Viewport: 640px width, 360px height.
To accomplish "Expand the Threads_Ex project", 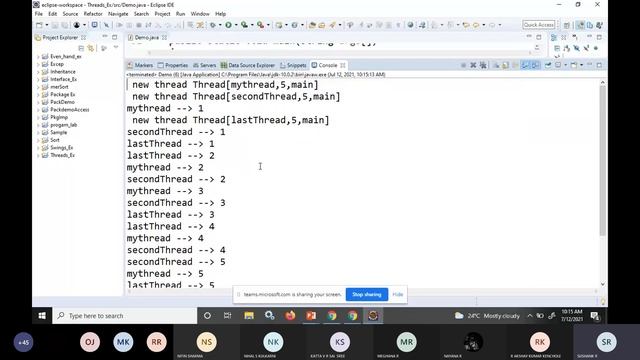I will pyautogui.click(x=38, y=156).
